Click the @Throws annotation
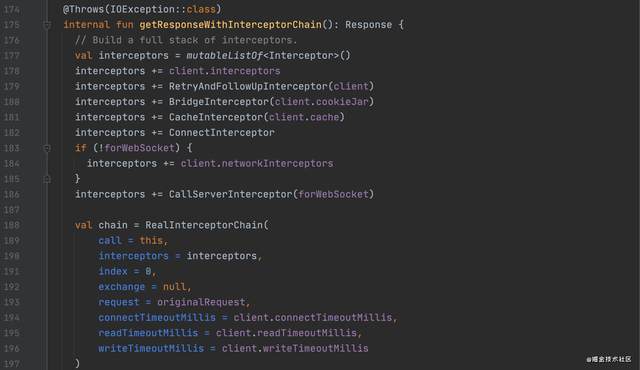 coord(83,9)
